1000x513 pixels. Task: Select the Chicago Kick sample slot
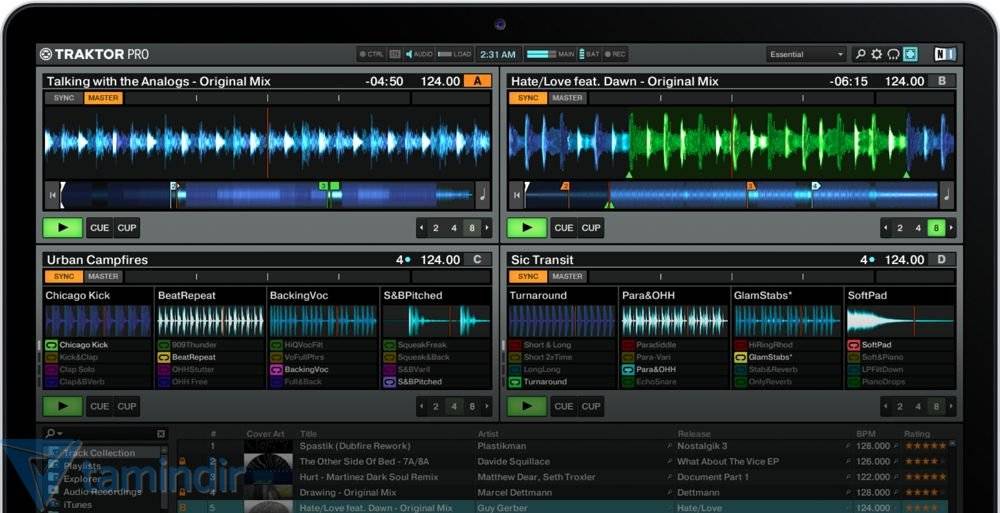(98, 321)
